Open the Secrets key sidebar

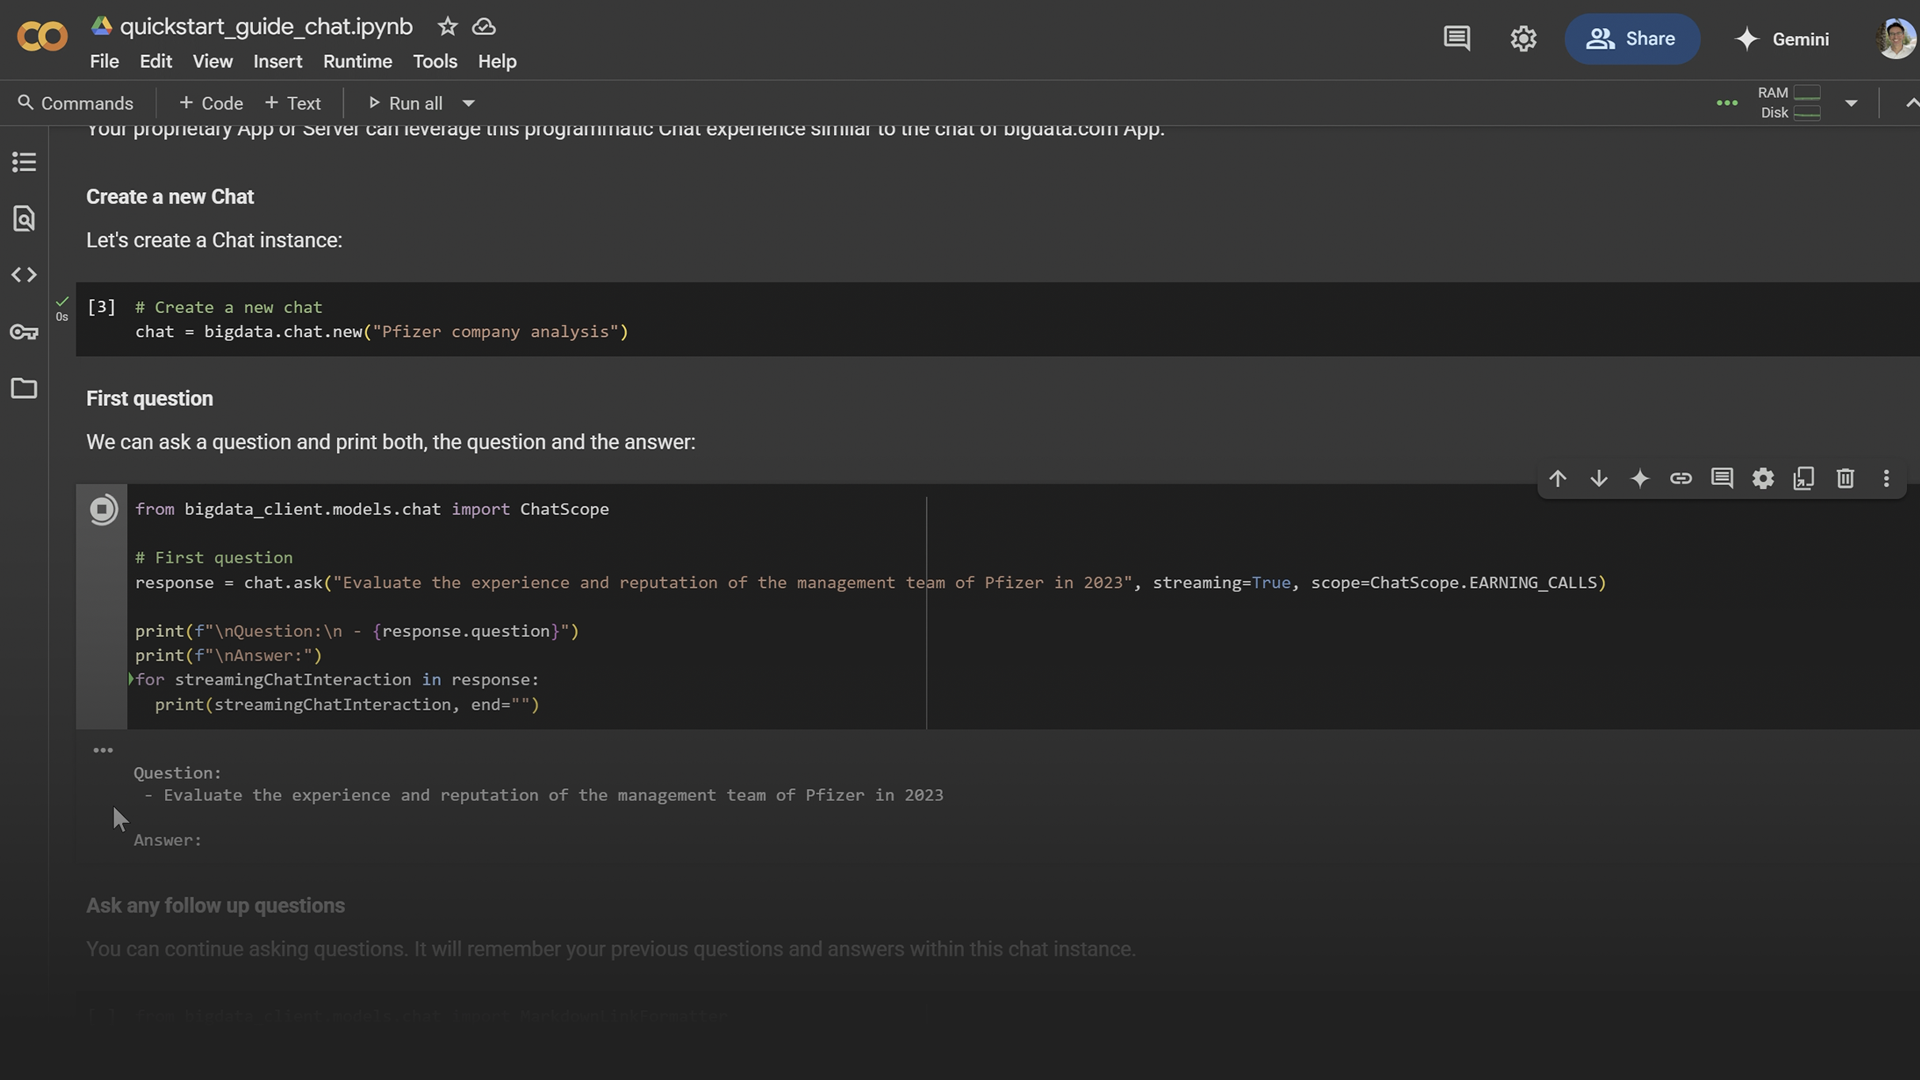tap(24, 332)
